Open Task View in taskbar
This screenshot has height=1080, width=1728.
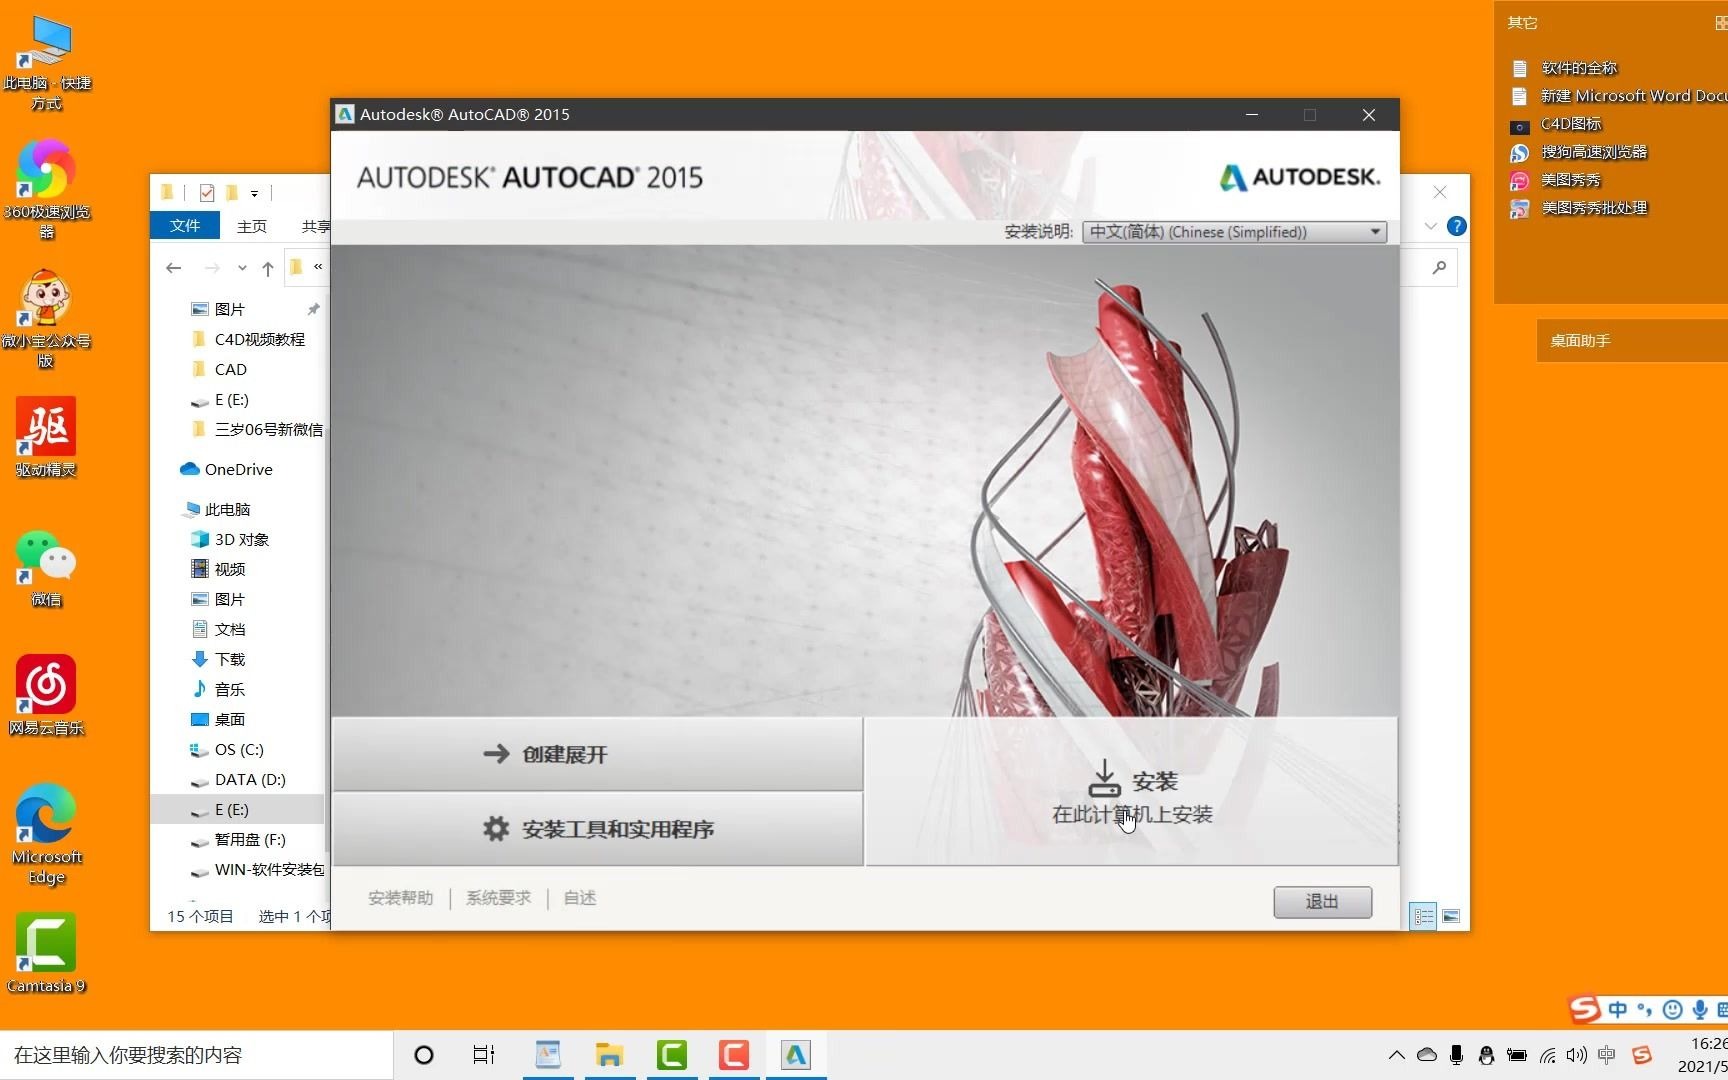coord(484,1055)
